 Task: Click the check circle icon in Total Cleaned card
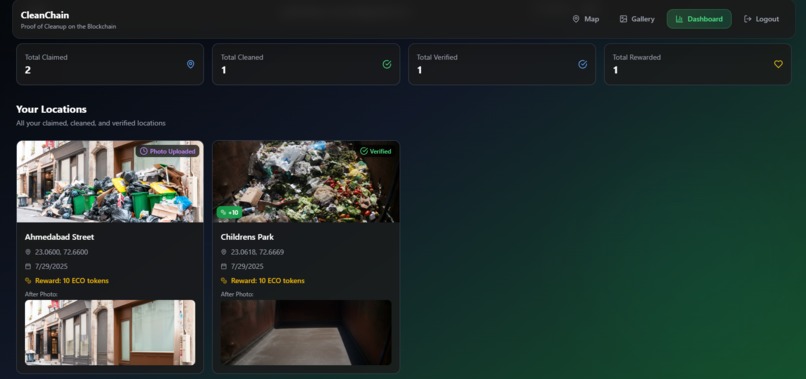point(387,64)
